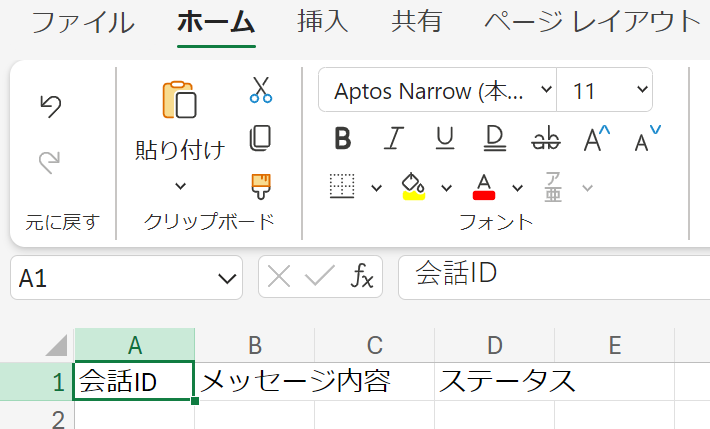Open the ファイル menu tab

click(83, 22)
